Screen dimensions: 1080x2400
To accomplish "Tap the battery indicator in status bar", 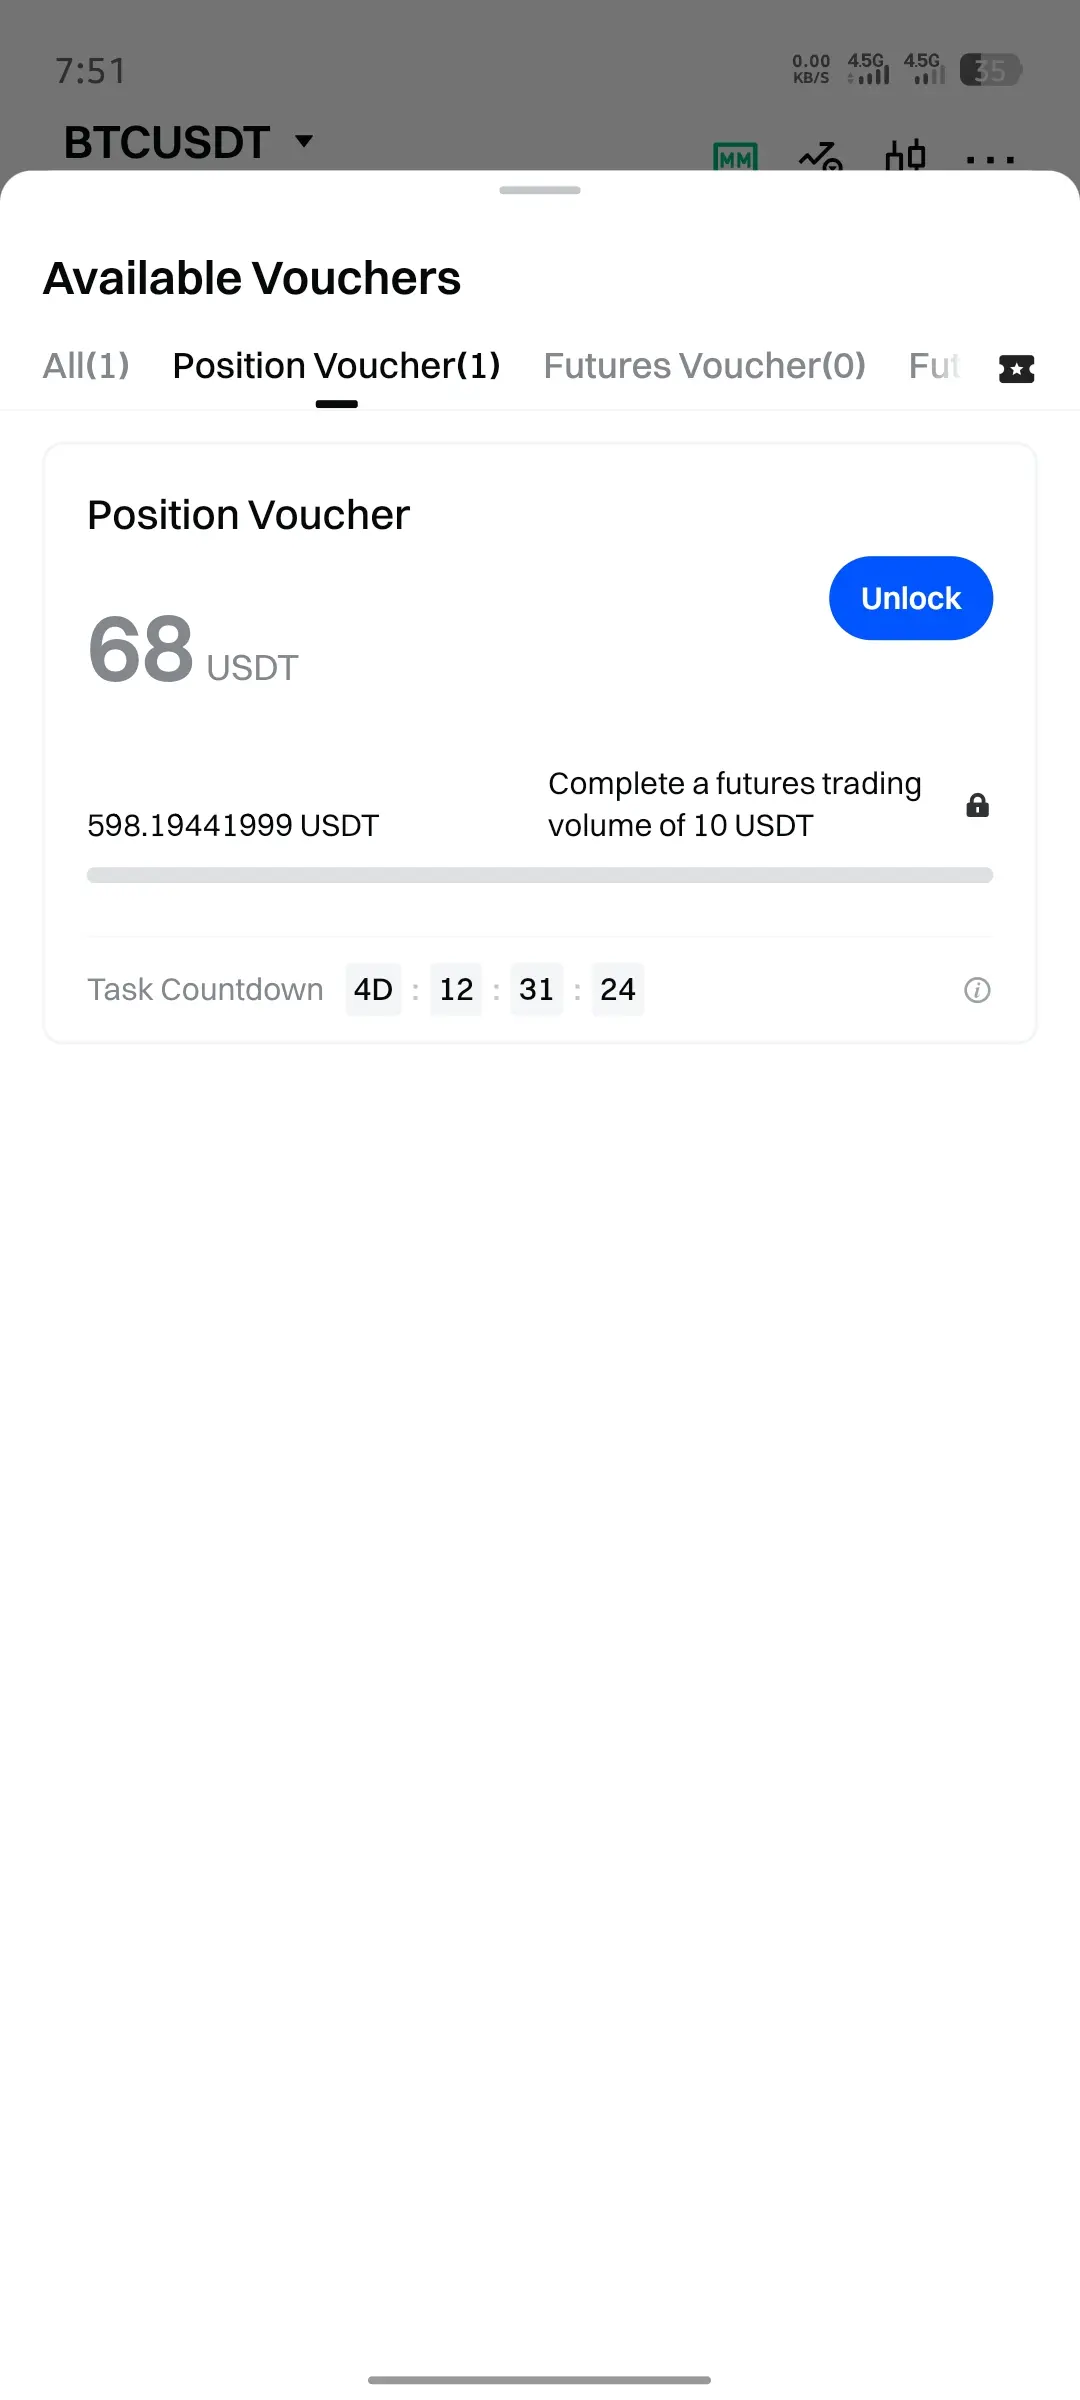I will pyautogui.click(x=990, y=70).
